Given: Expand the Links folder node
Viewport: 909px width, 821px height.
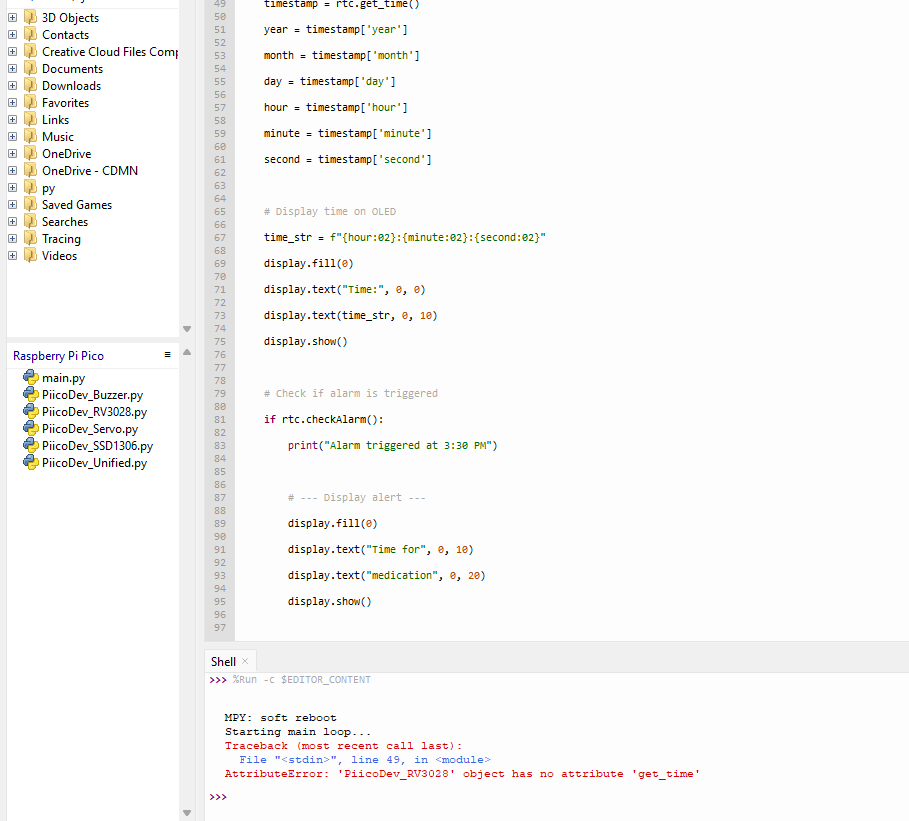Looking at the screenshot, I should pos(12,119).
